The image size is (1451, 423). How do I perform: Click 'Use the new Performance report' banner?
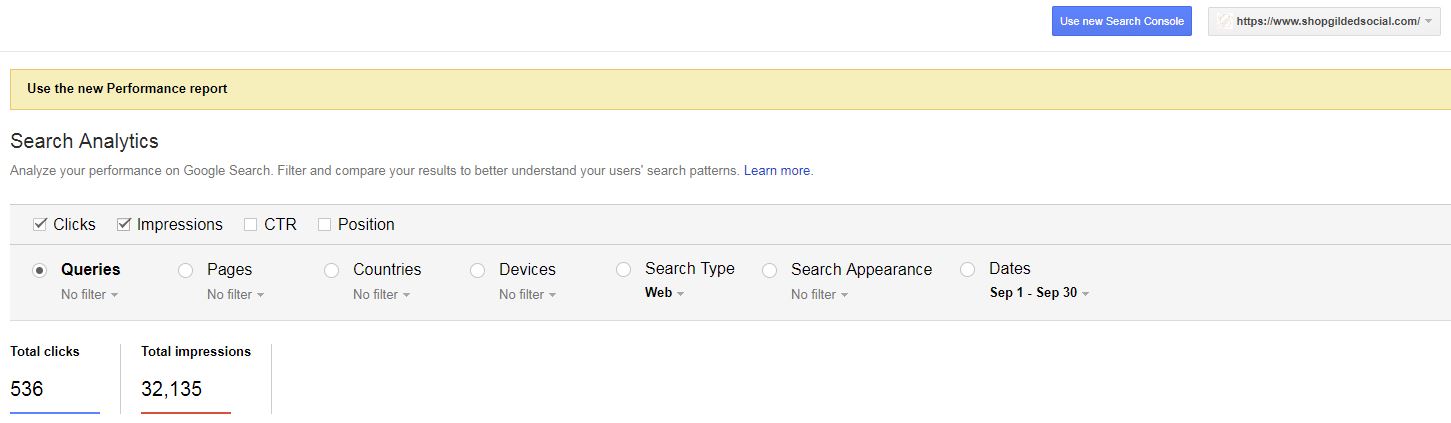click(x=127, y=89)
